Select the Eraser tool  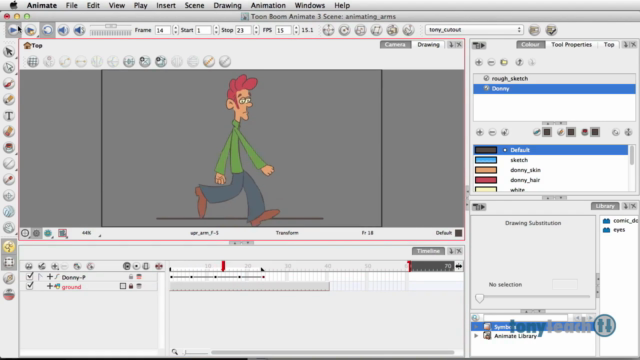[x=9, y=131]
